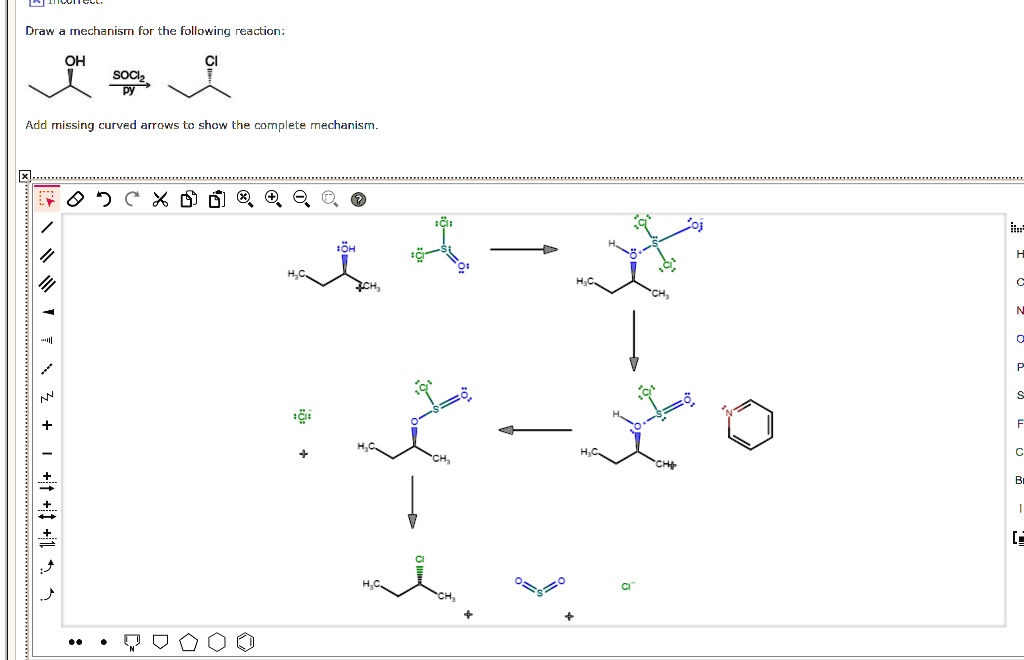Zoom out of the sketch canvas
This screenshot has width=1024, height=660.
(x=299, y=198)
